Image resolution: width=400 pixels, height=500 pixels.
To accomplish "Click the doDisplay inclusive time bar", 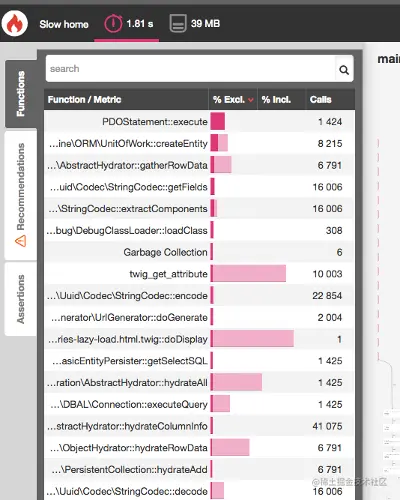I will [252, 339].
